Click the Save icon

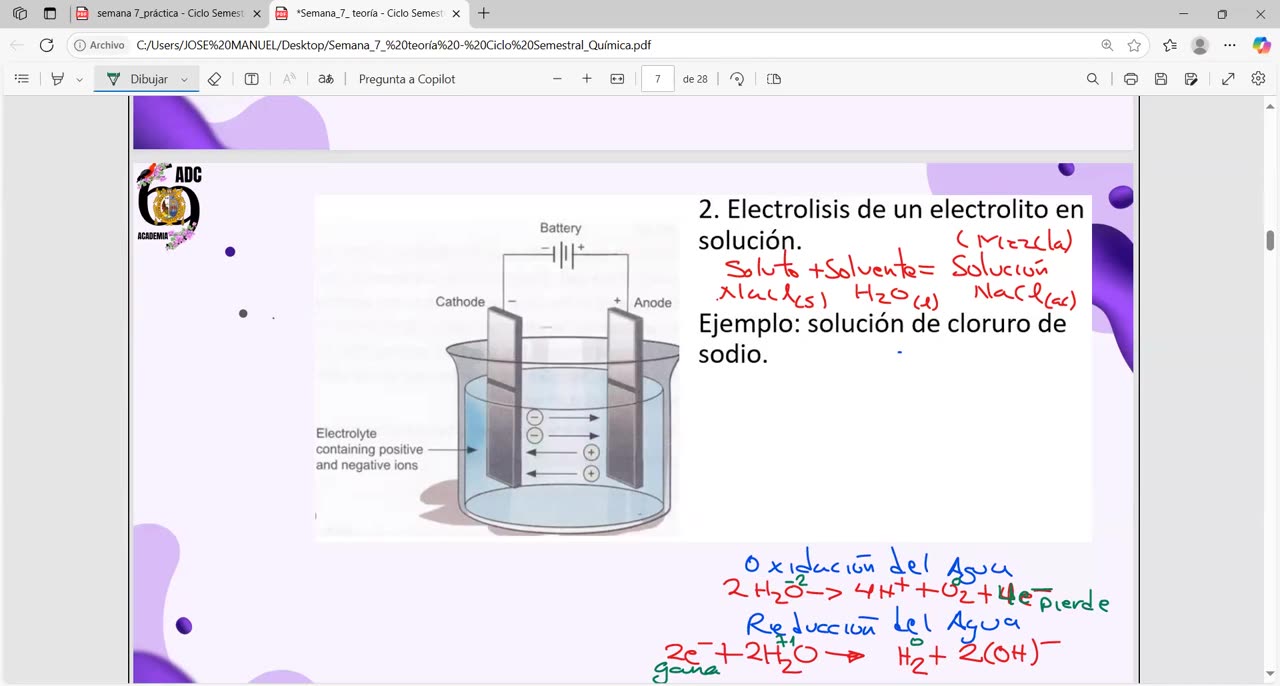(x=1161, y=79)
